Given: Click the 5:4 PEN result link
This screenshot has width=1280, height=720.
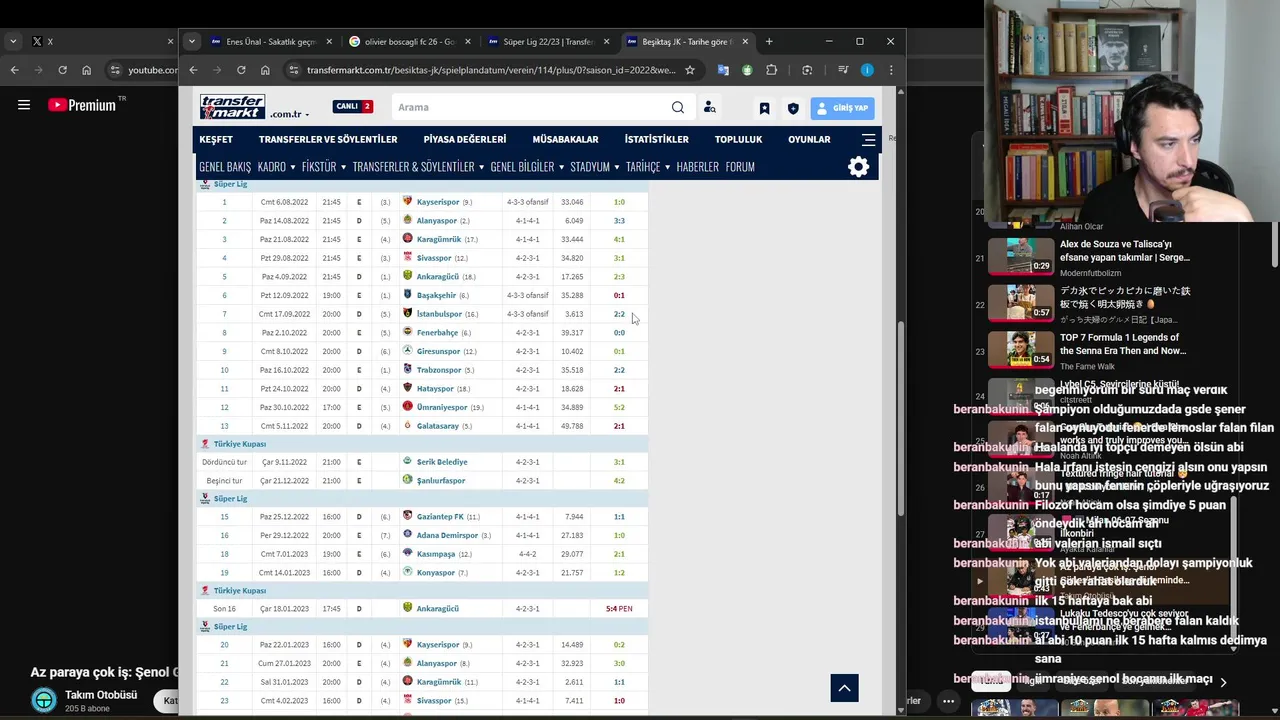Looking at the screenshot, I should (619, 608).
